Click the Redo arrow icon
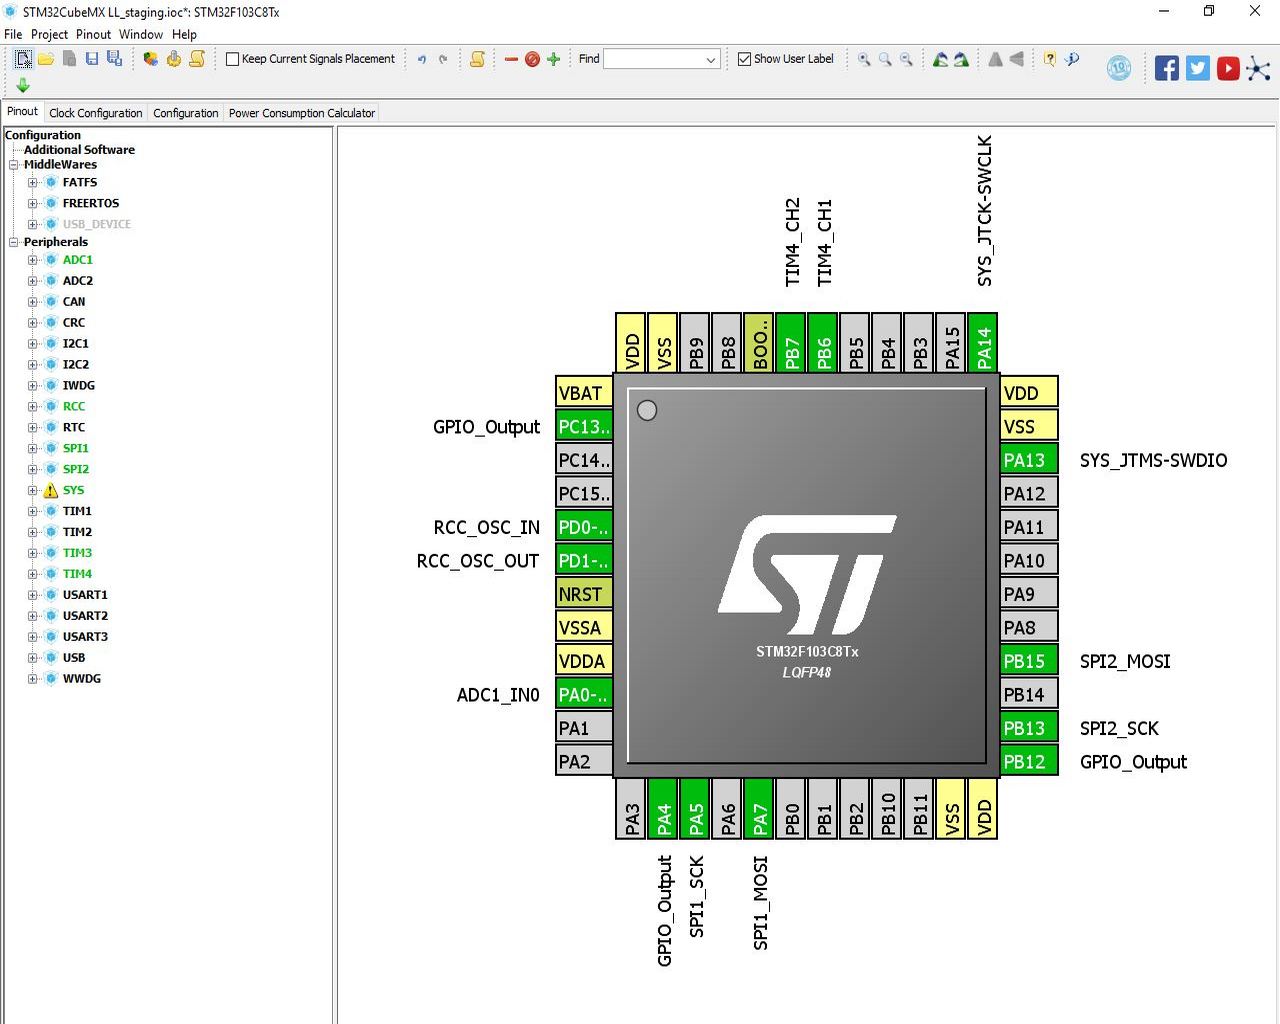This screenshot has height=1024, width=1280. click(x=443, y=59)
